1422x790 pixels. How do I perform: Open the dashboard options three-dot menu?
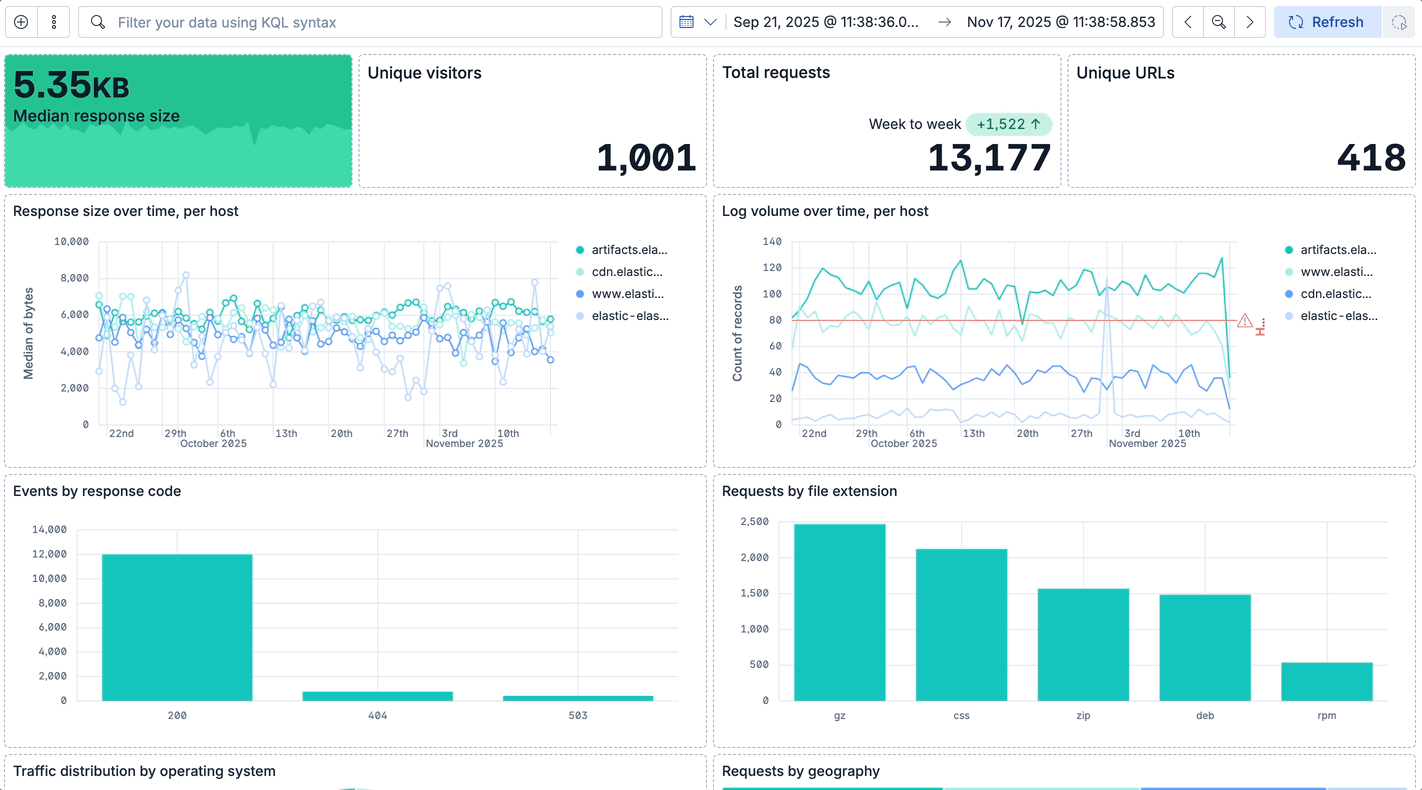(53, 21)
